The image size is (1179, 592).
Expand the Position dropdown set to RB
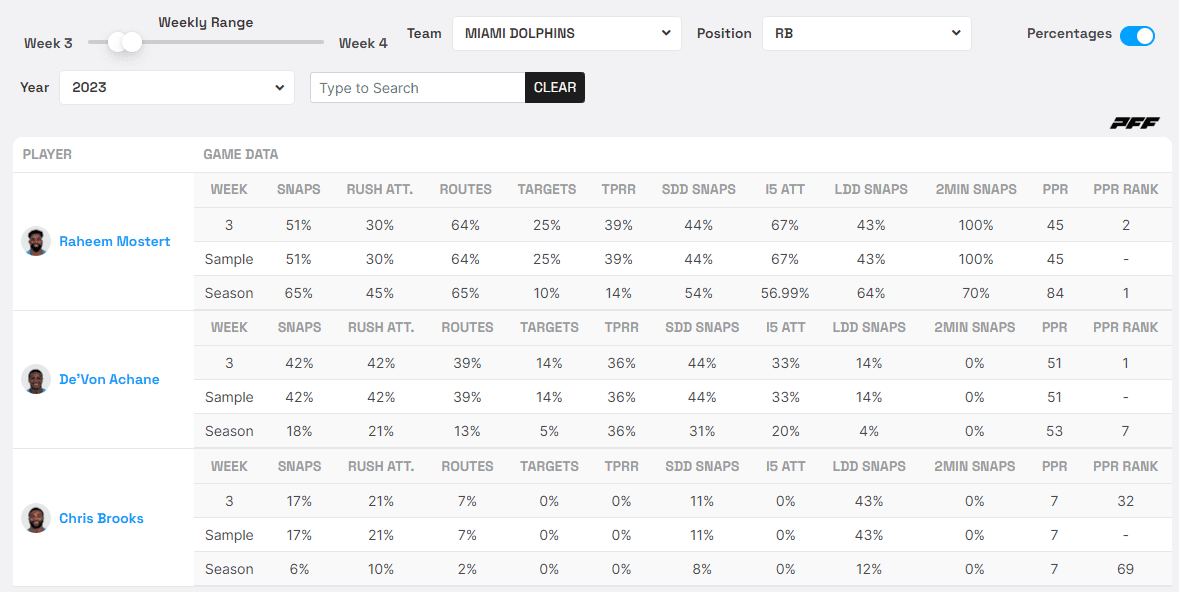click(866, 33)
